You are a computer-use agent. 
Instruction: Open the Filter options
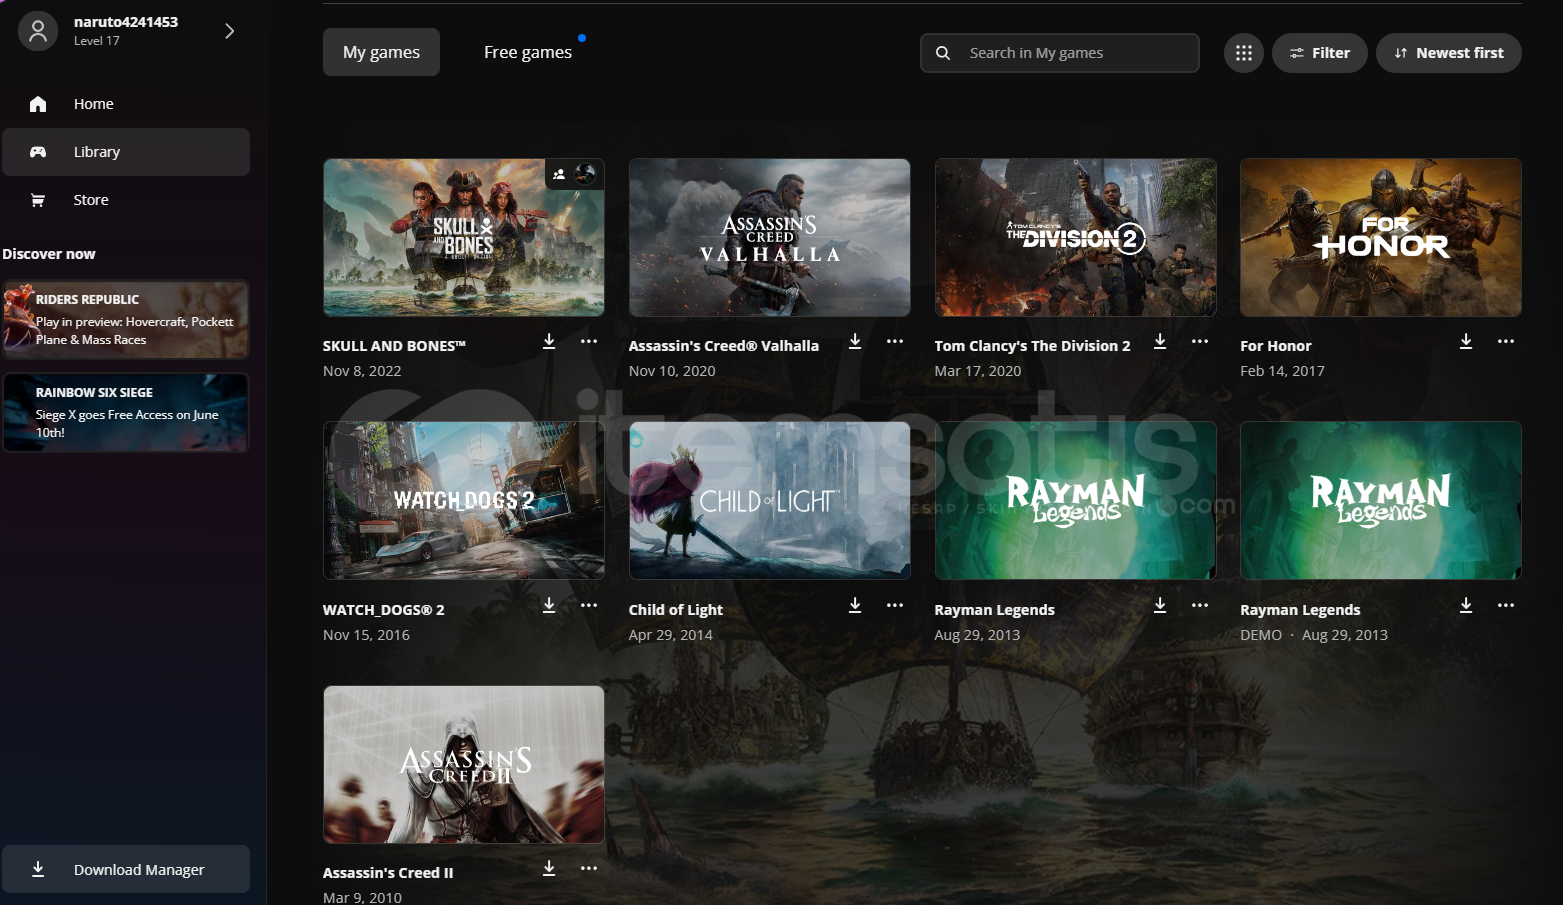[x=1320, y=53]
